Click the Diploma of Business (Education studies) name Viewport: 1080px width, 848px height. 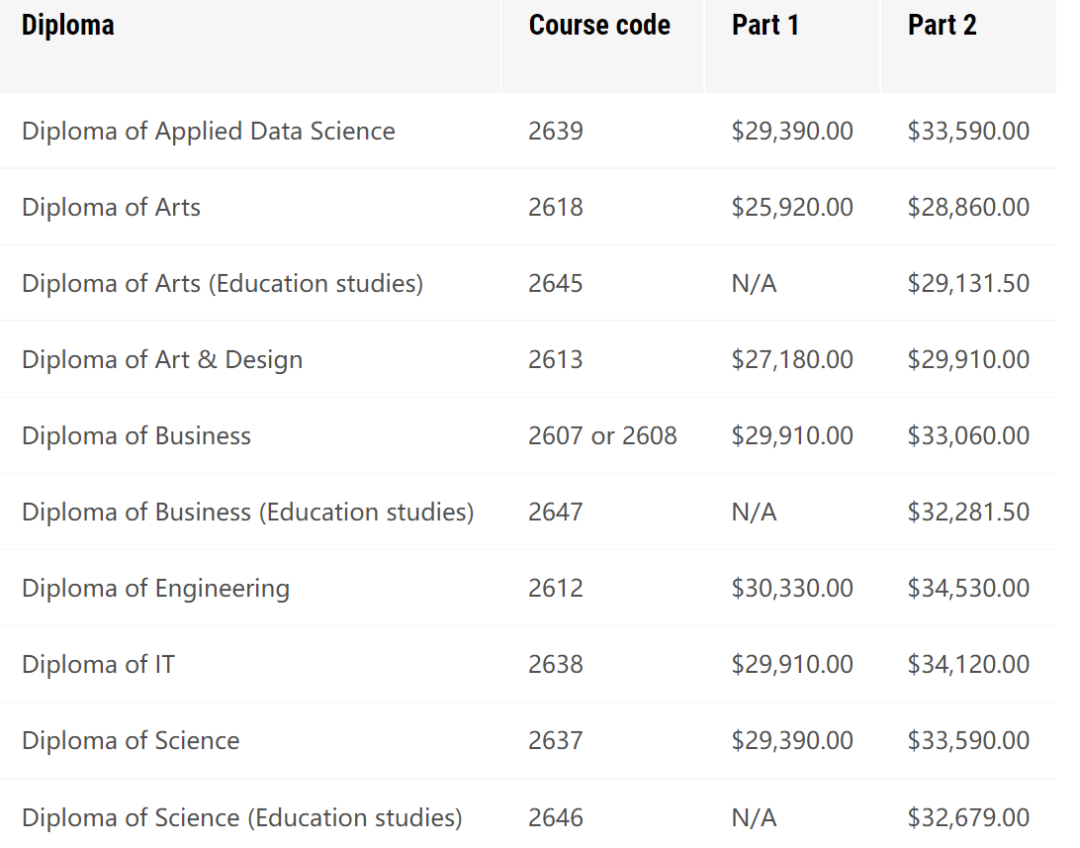tap(248, 513)
